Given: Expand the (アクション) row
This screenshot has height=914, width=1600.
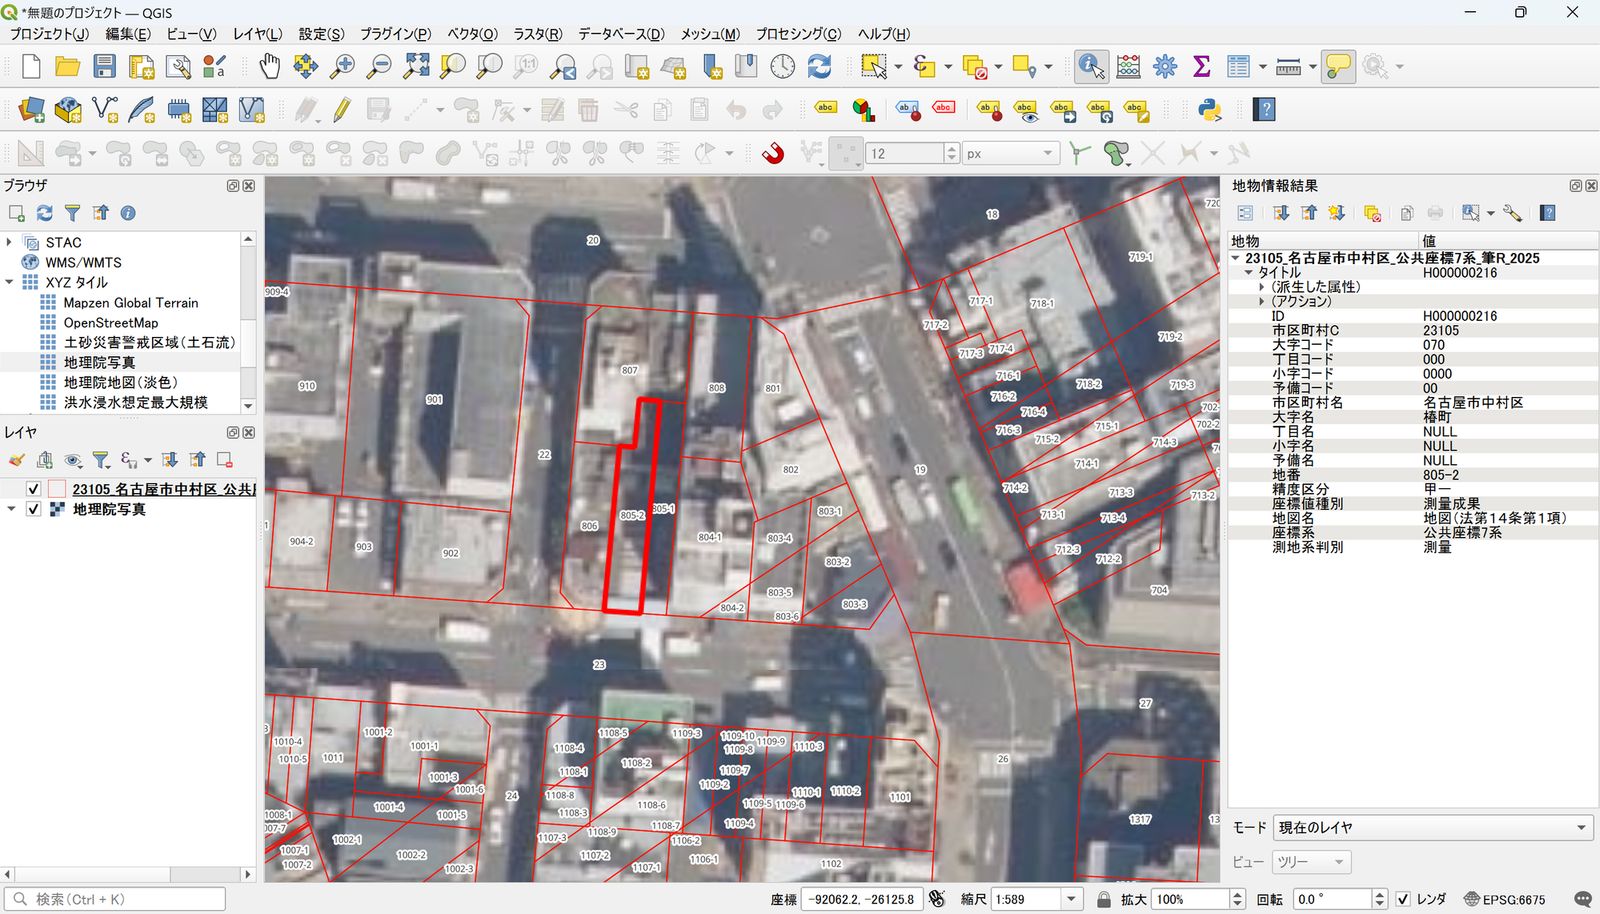Looking at the screenshot, I should tap(1262, 301).
